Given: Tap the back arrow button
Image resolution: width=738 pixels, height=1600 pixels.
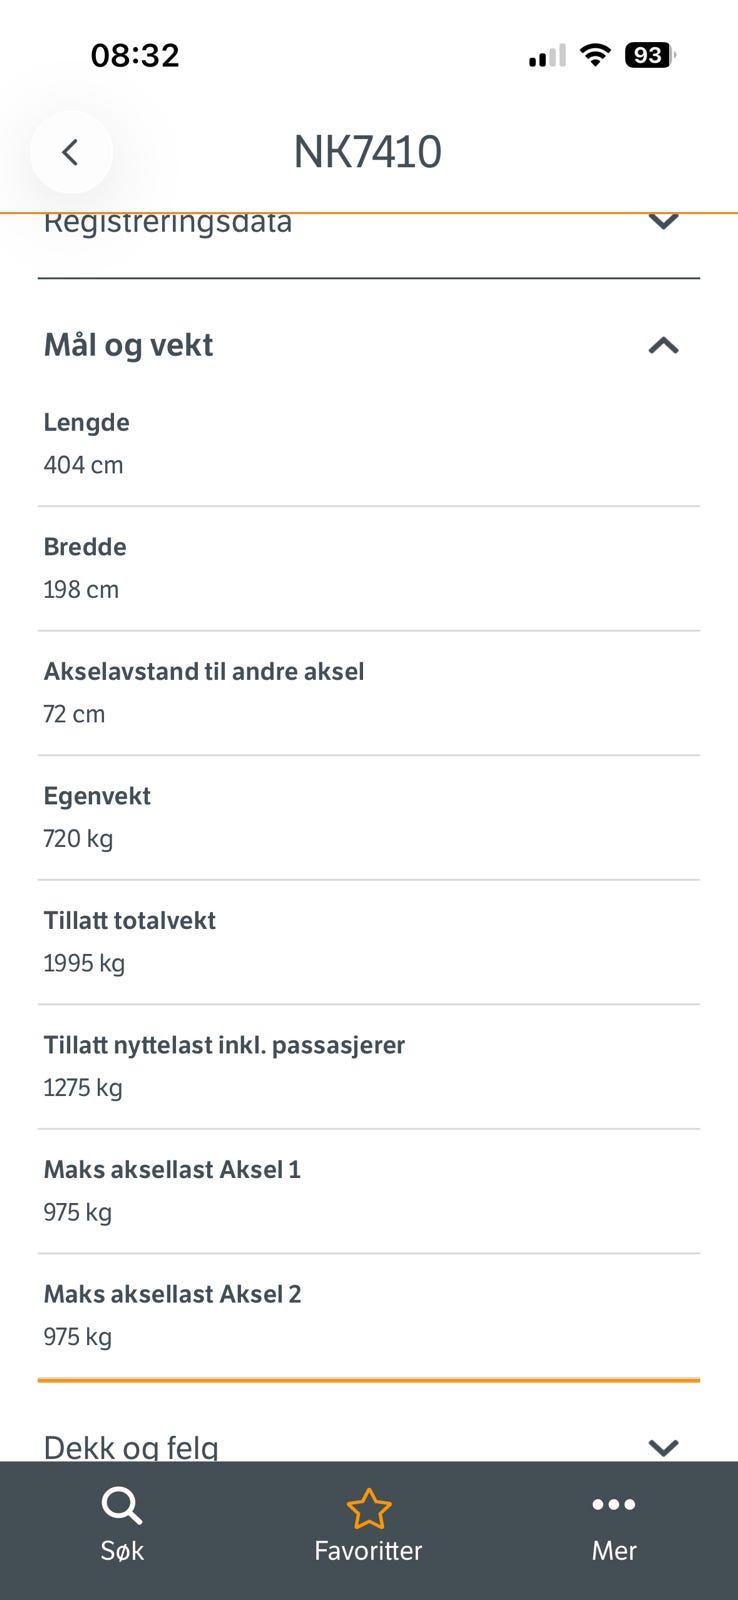Looking at the screenshot, I should 71,152.
